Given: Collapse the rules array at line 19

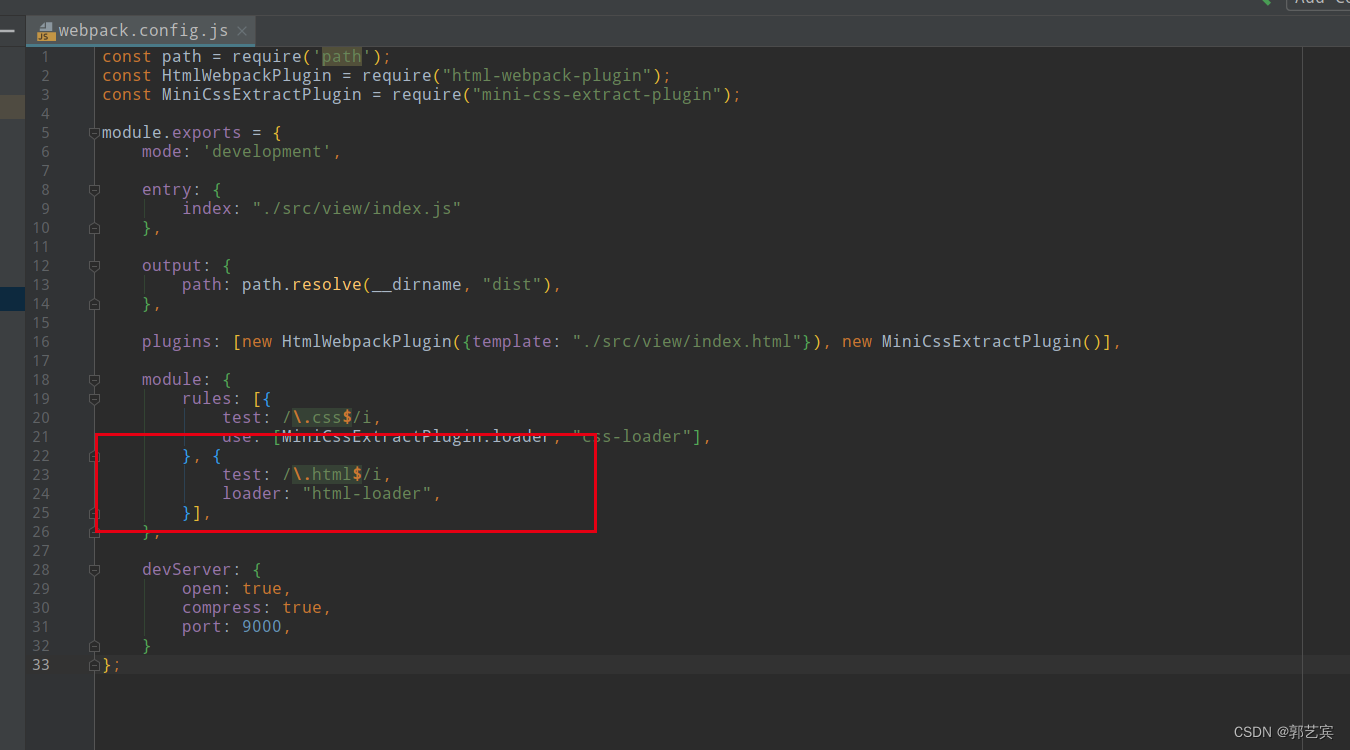Looking at the screenshot, I should (x=94, y=399).
